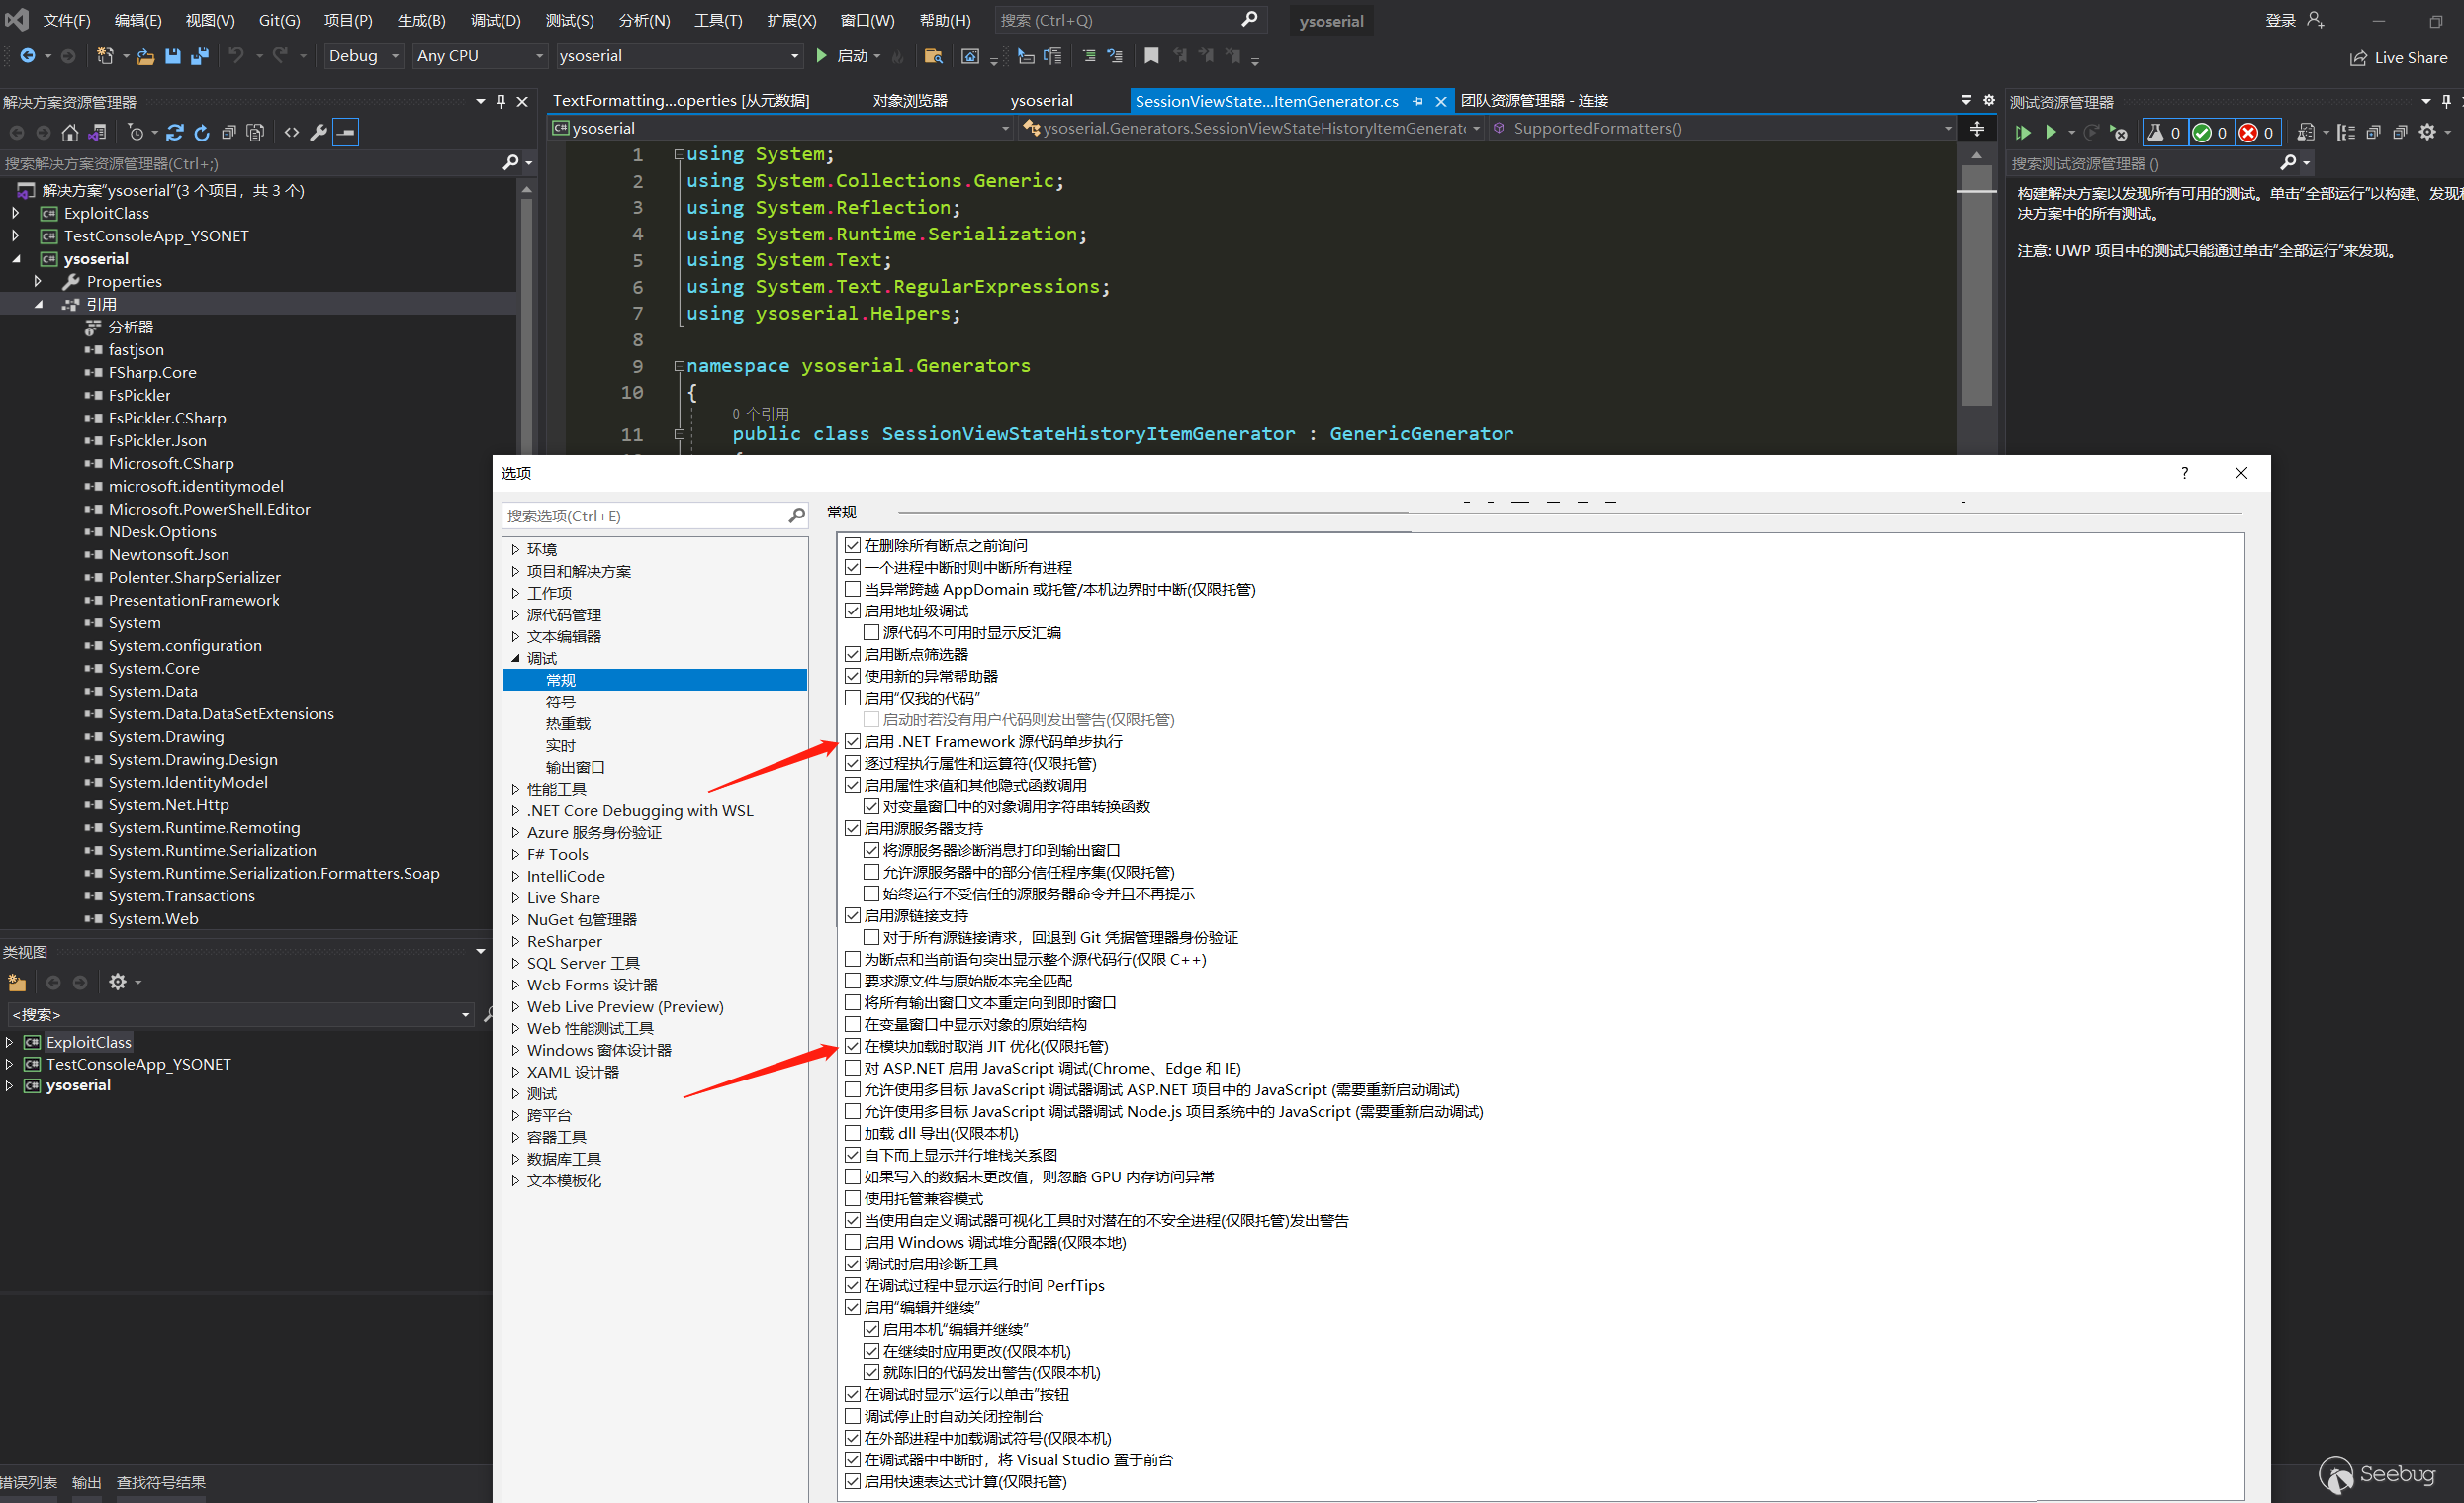Click the Open File folder icon

[146, 56]
